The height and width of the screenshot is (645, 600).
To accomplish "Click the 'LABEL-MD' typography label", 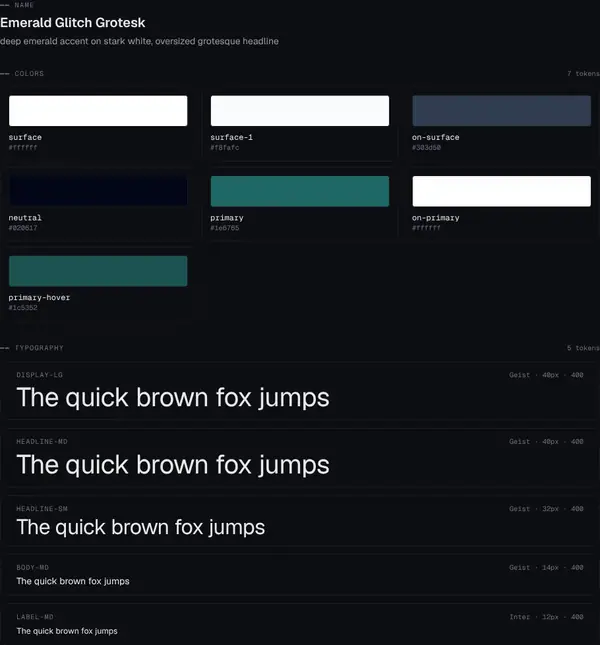I will [x=35, y=617].
